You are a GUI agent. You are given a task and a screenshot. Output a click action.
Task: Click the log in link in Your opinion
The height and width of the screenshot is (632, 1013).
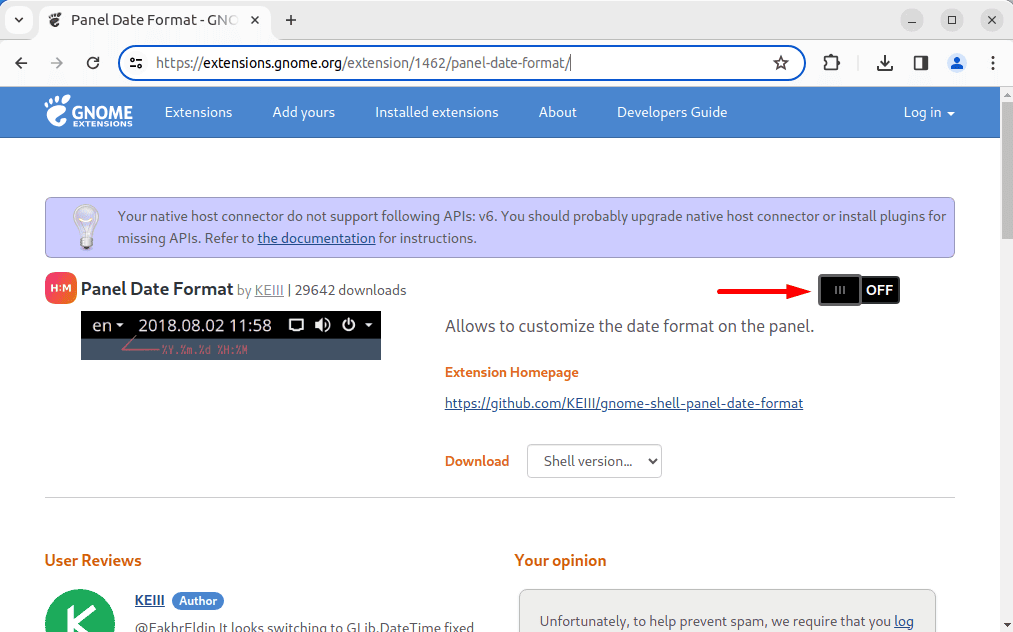[903, 622]
